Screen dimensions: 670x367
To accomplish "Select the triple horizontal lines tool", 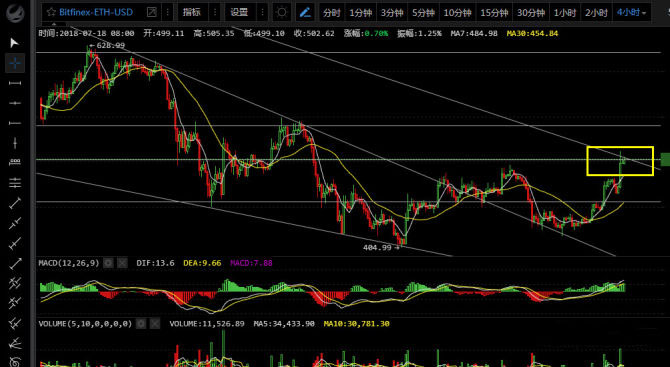I will [15, 182].
